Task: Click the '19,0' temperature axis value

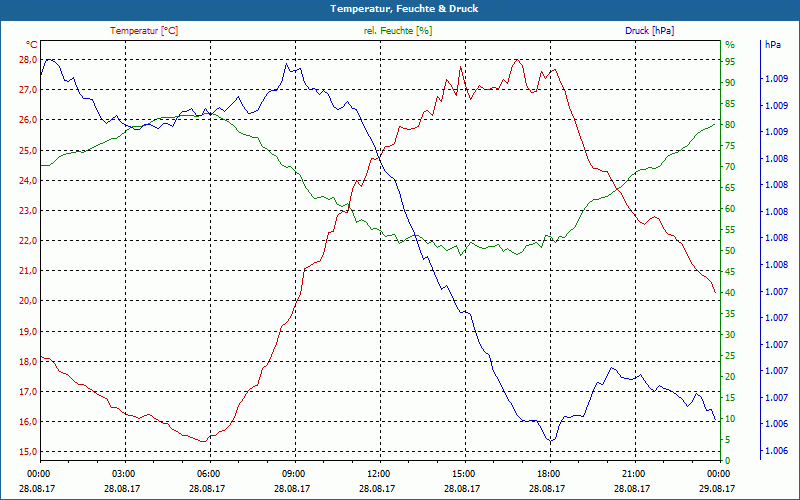Action: coord(28,332)
